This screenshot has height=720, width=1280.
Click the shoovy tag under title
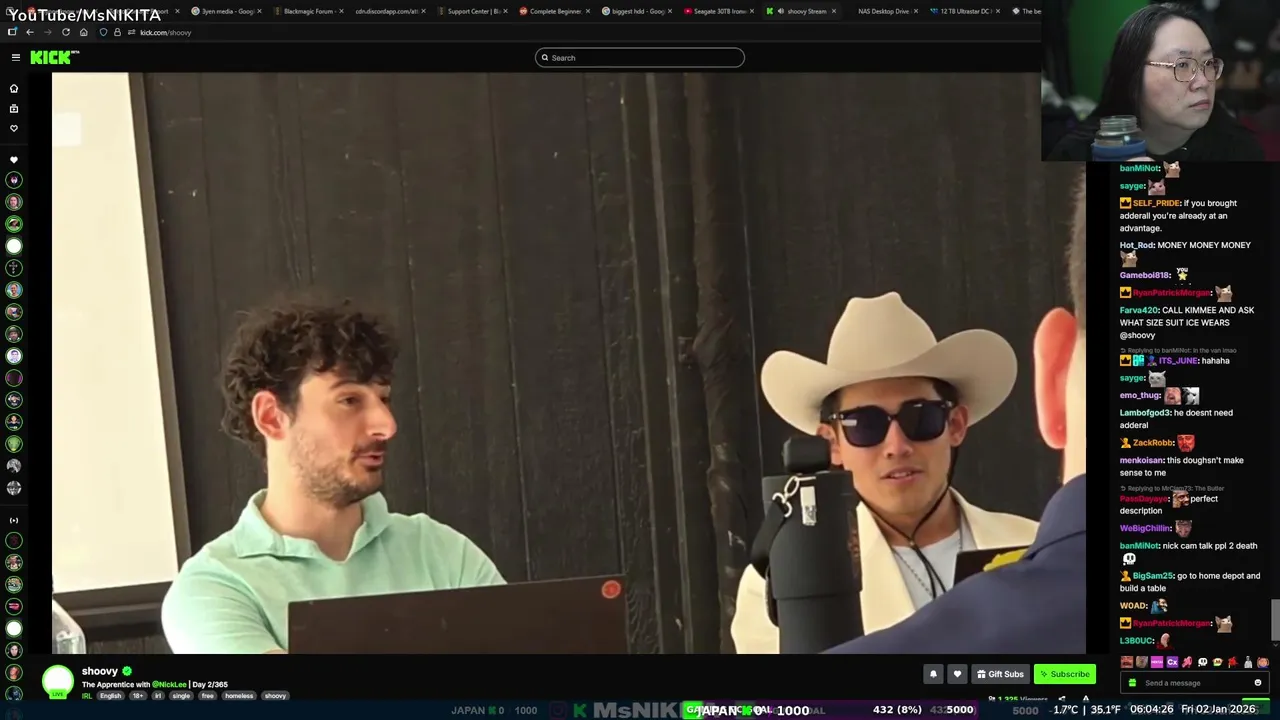pos(275,696)
